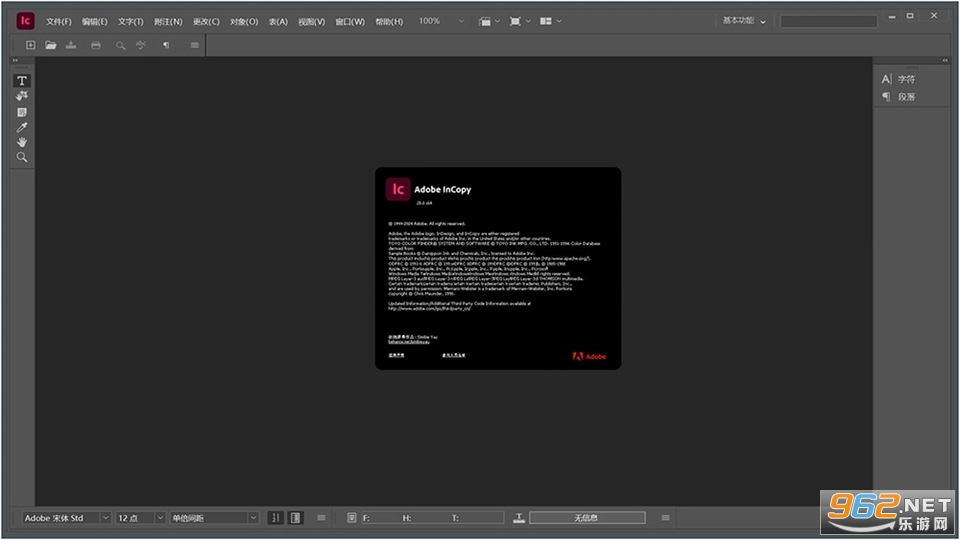
Task: Minimize the InCopy window
Action: [x=892, y=17]
